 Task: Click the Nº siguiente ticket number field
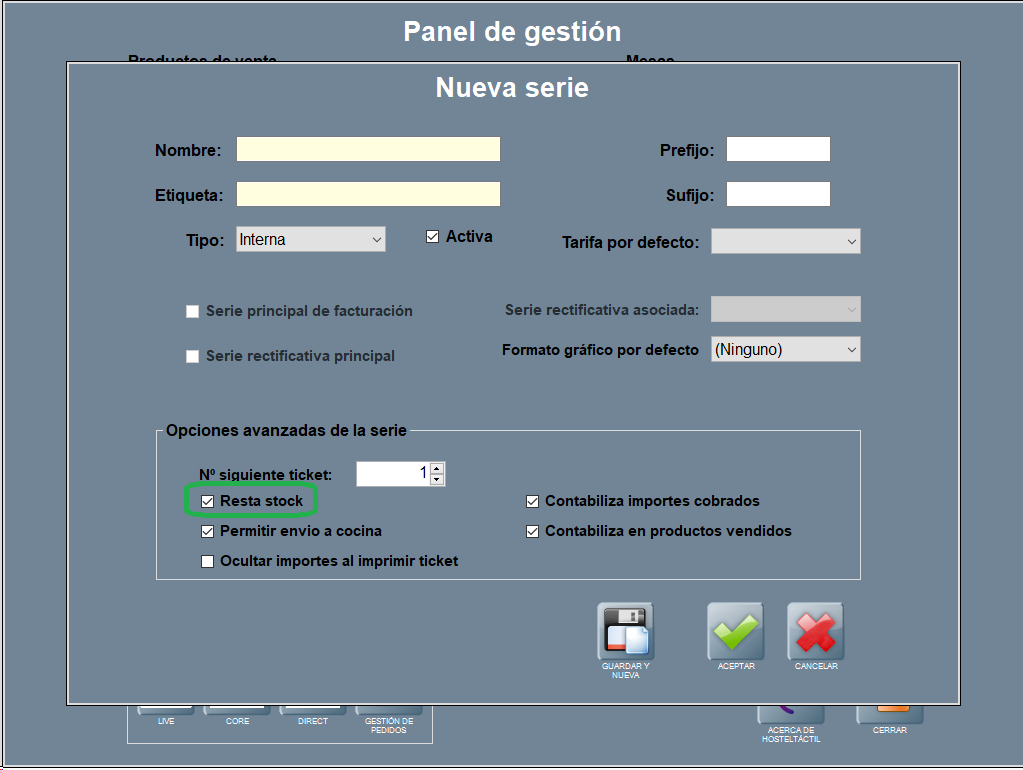pos(392,473)
